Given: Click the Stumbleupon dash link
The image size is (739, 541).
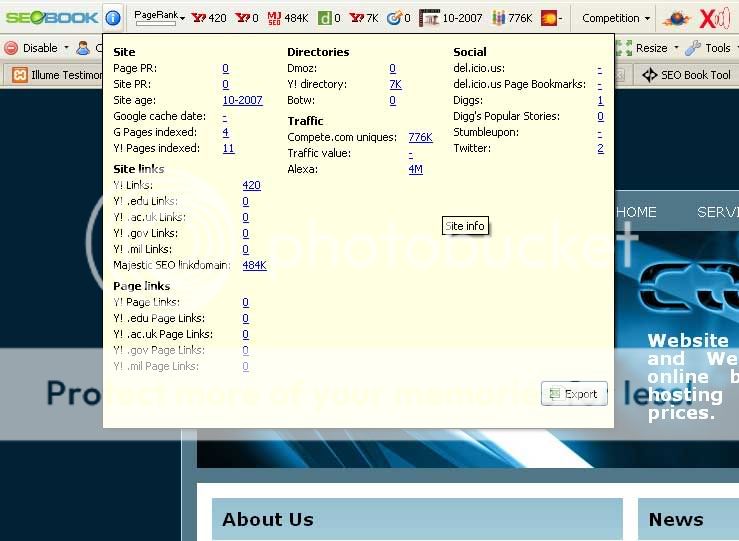Looking at the screenshot, I should point(599,132).
